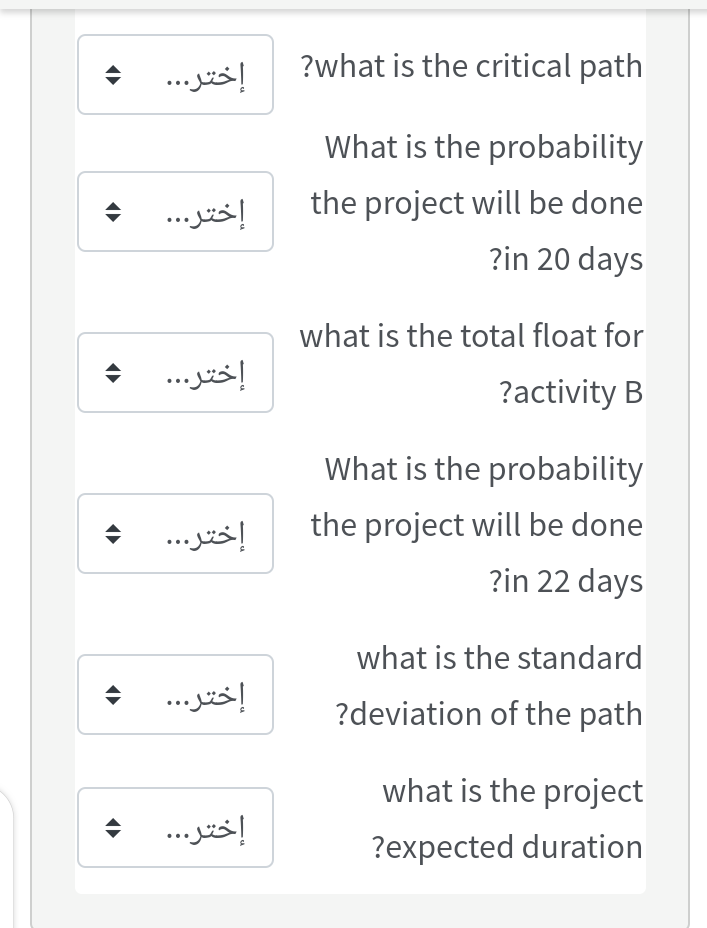The height and width of the screenshot is (928, 707).
Task: Expand the total float for activity B dropdown
Action: point(175,372)
